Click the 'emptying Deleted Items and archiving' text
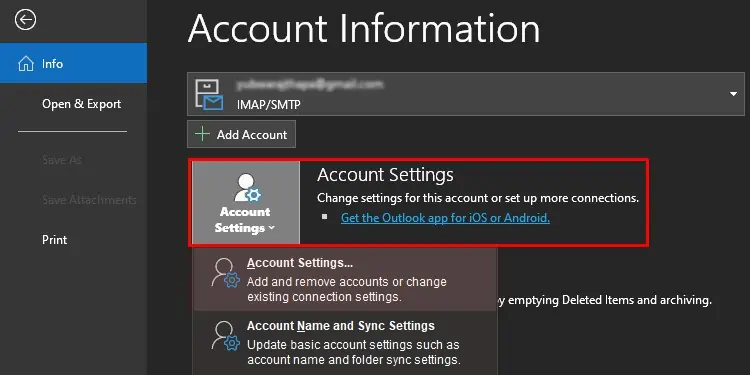The image size is (750, 375). pos(609,300)
